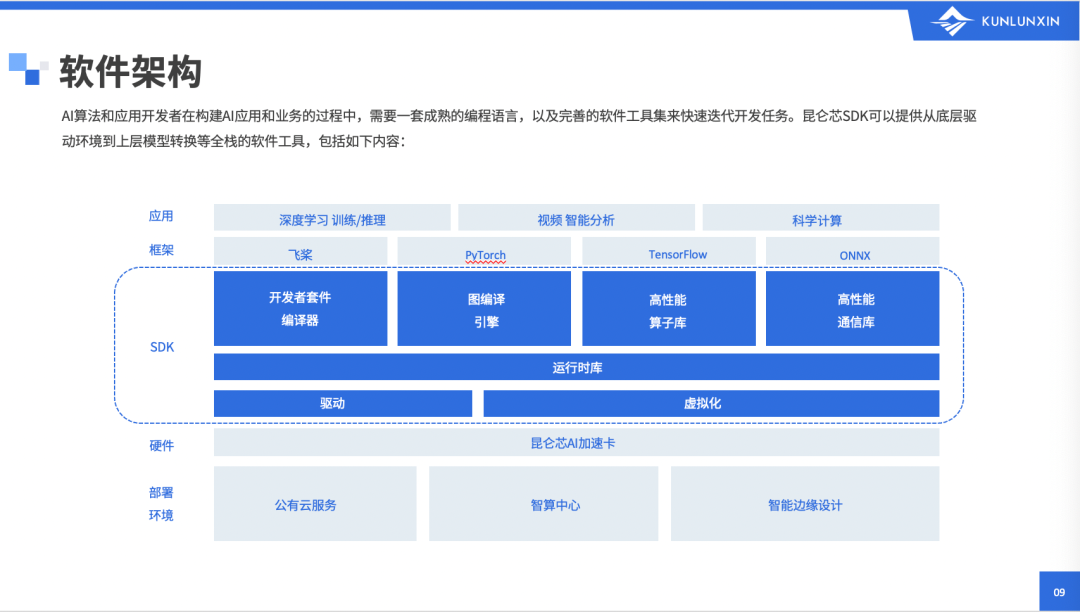Click the 视频 智能分析 box
This screenshot has height=612, width=1080.
coord(577,218)
